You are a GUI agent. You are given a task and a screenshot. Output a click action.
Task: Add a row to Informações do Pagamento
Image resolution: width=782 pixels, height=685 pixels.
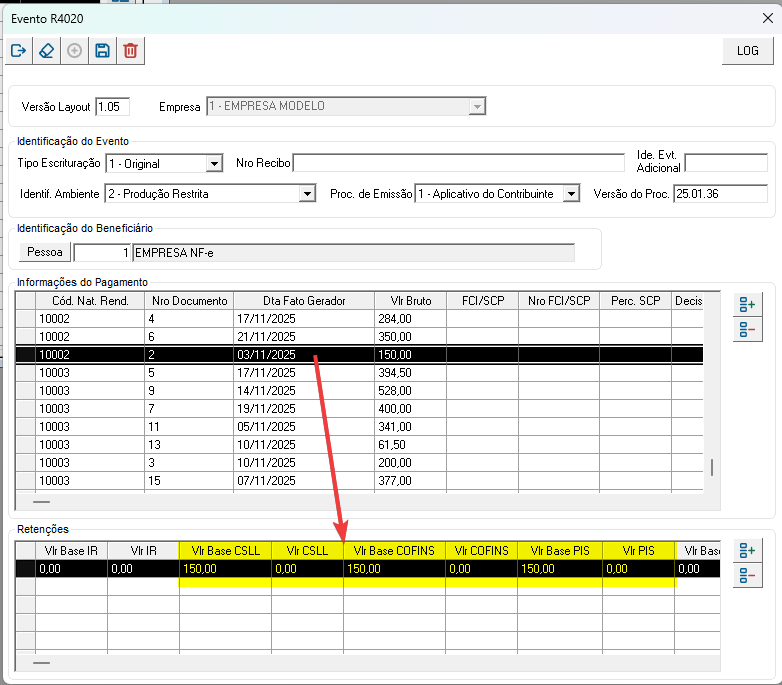pyautogui.click(x=747, y=304)
